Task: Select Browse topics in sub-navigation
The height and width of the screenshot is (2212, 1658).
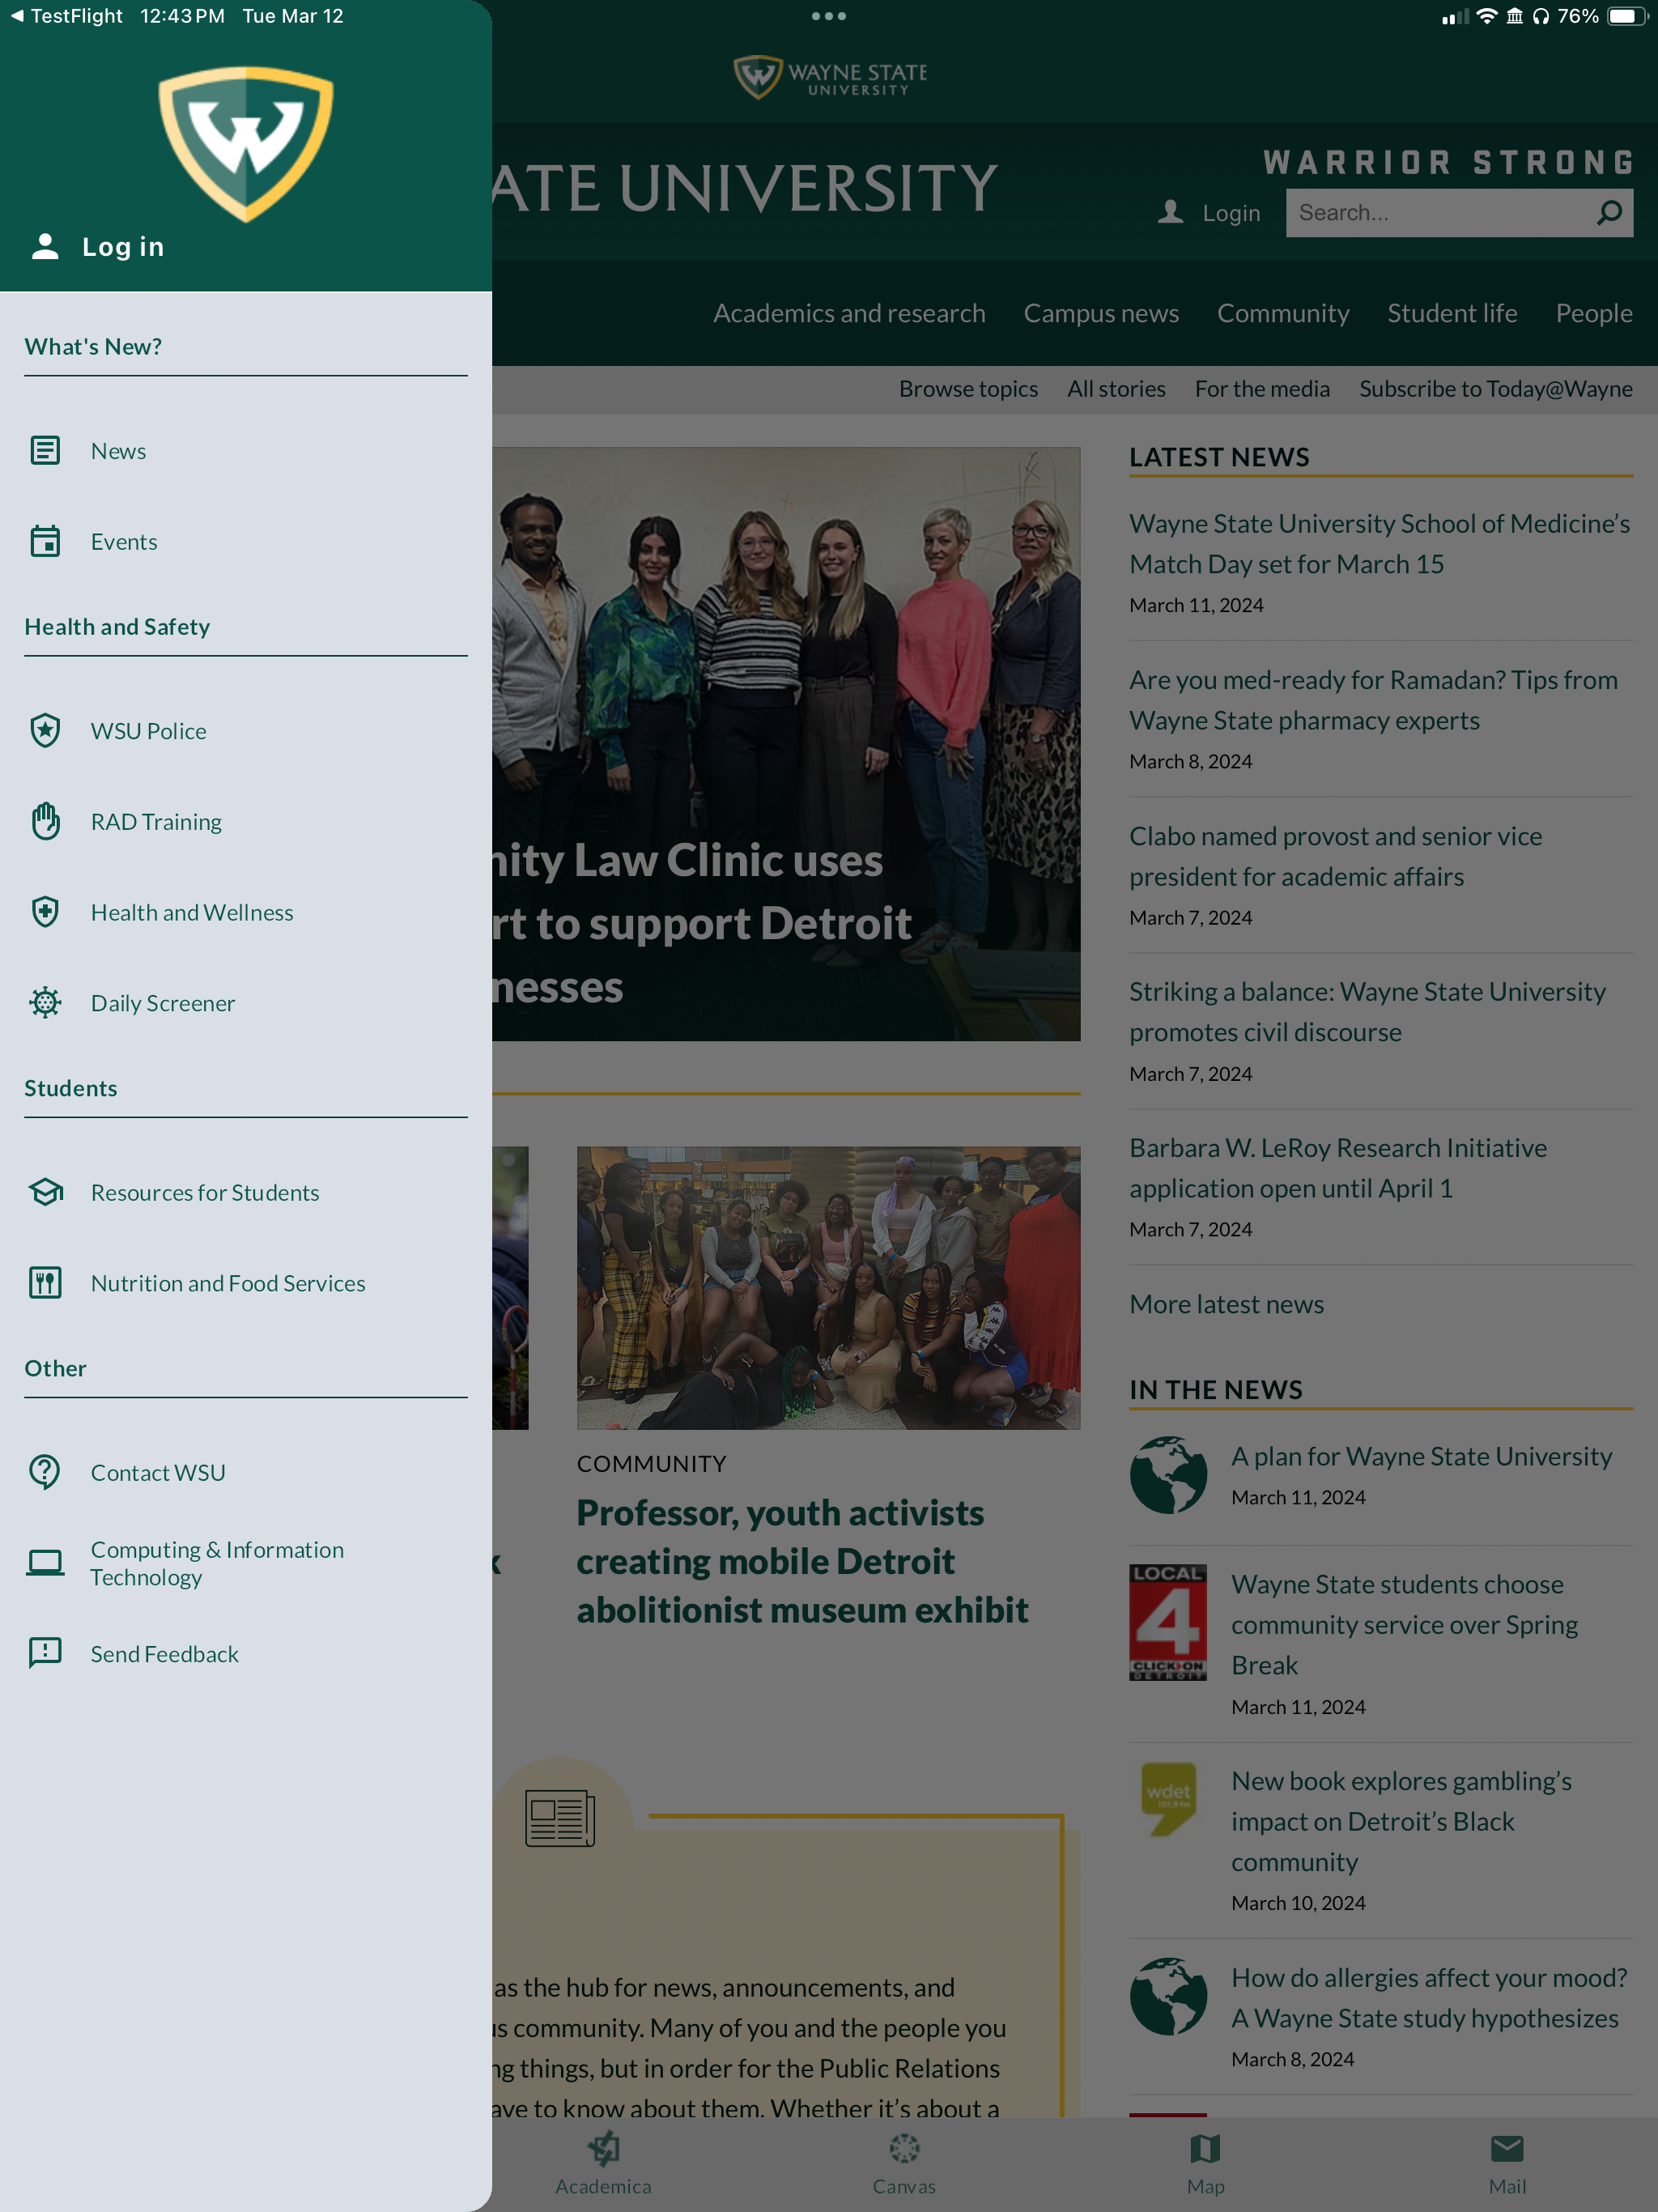Action: [968, 389]
